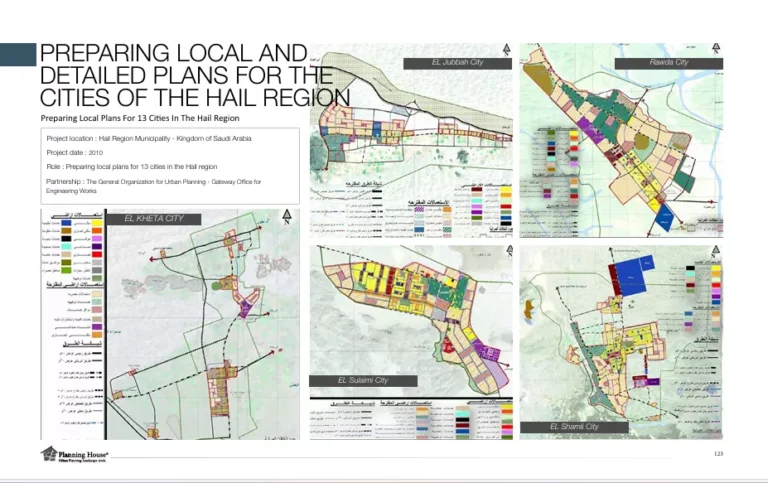Screen dimensions: 768x483
Task: Click the north arrow on El Sulaimi map
Action: coord(509,251)
